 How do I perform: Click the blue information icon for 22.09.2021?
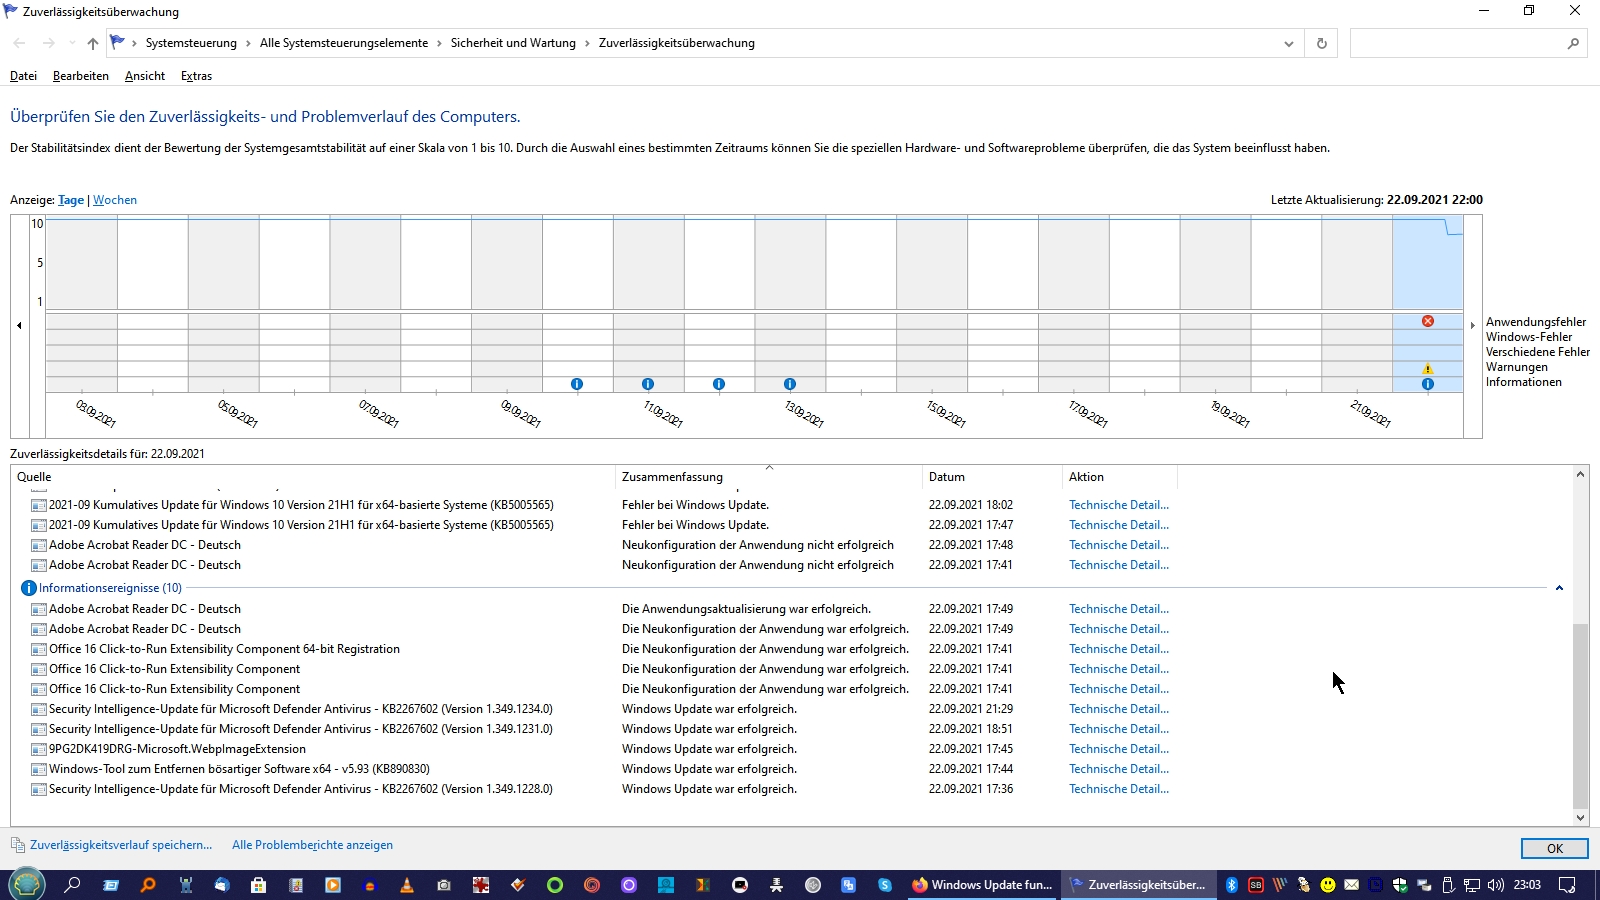1428,384
